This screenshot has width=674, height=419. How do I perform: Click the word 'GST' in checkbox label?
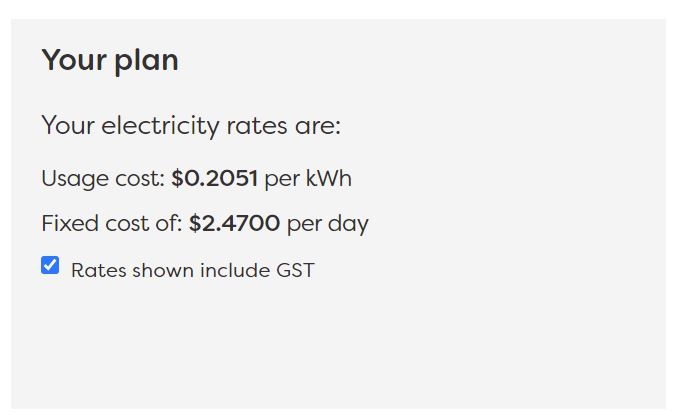295,270
